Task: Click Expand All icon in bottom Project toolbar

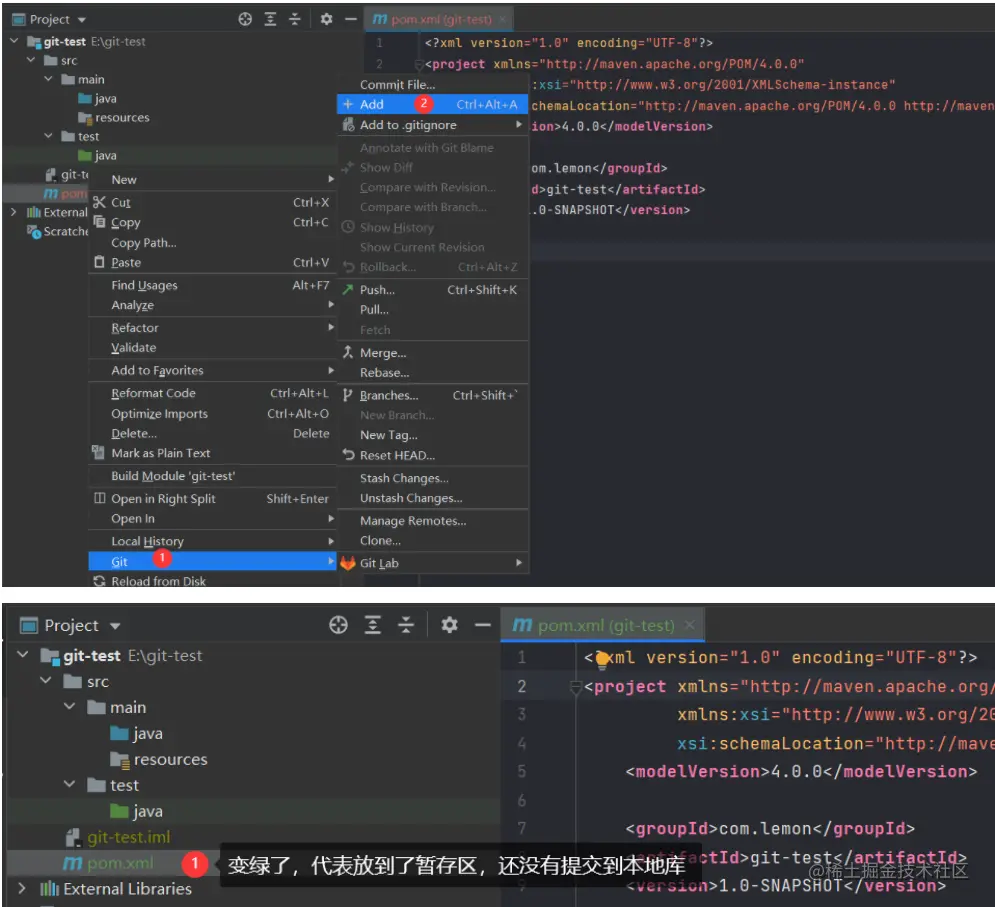Action: coord(372,625)
